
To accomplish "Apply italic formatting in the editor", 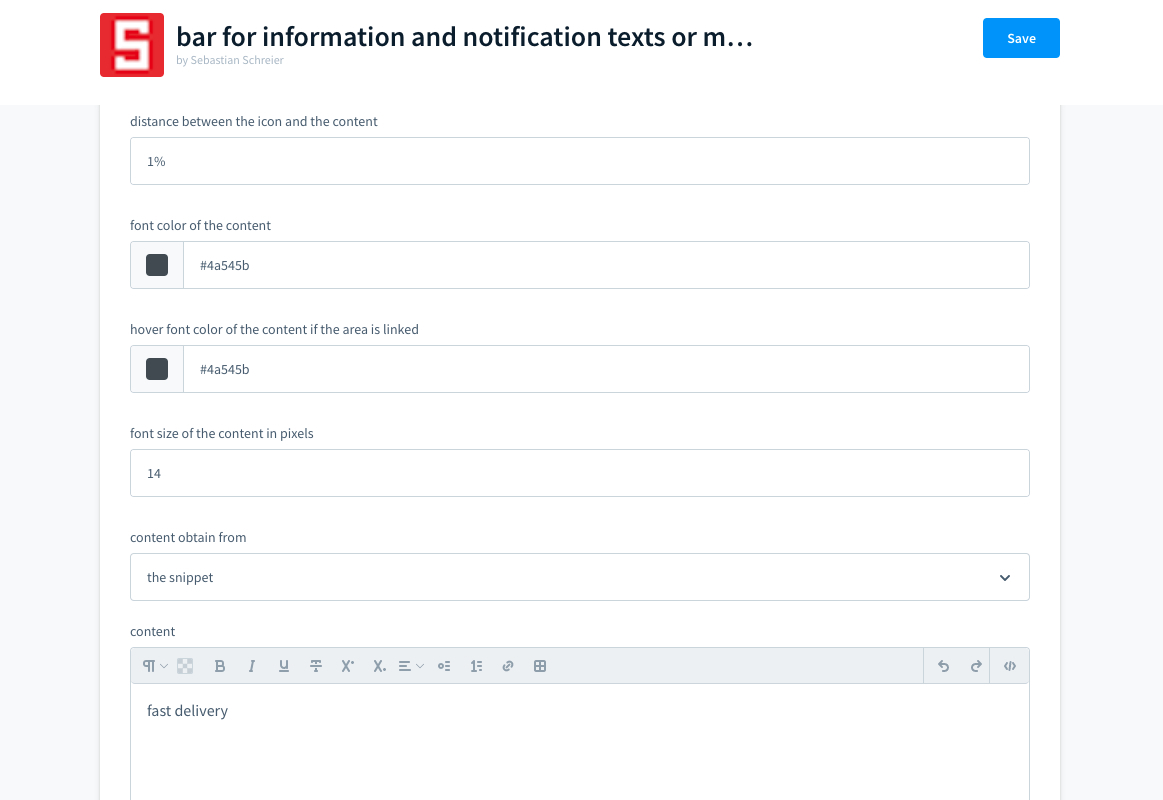I will 252,666.
